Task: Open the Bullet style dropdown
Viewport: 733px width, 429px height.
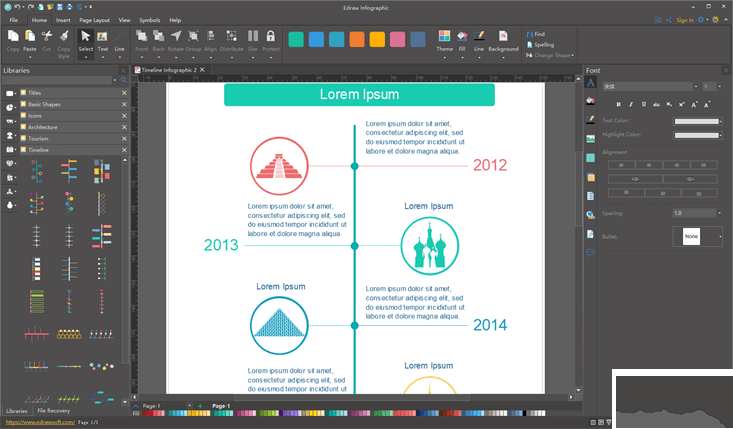Action: coord(720,236)
